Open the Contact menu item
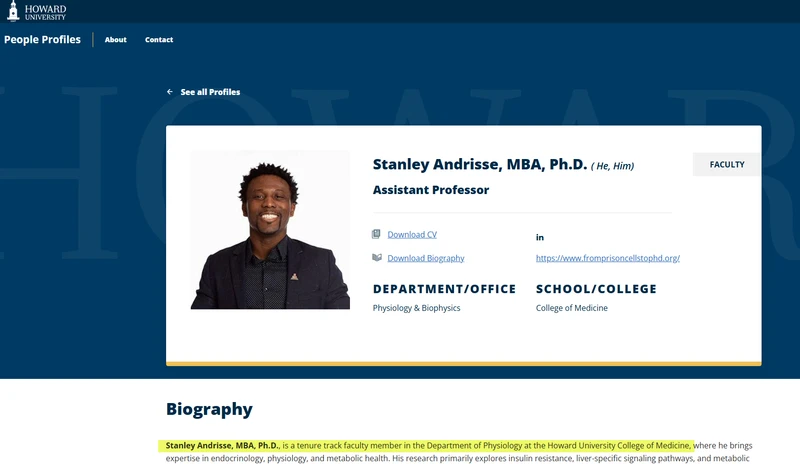This screenshot has width=800, height=464. [159, 39]
